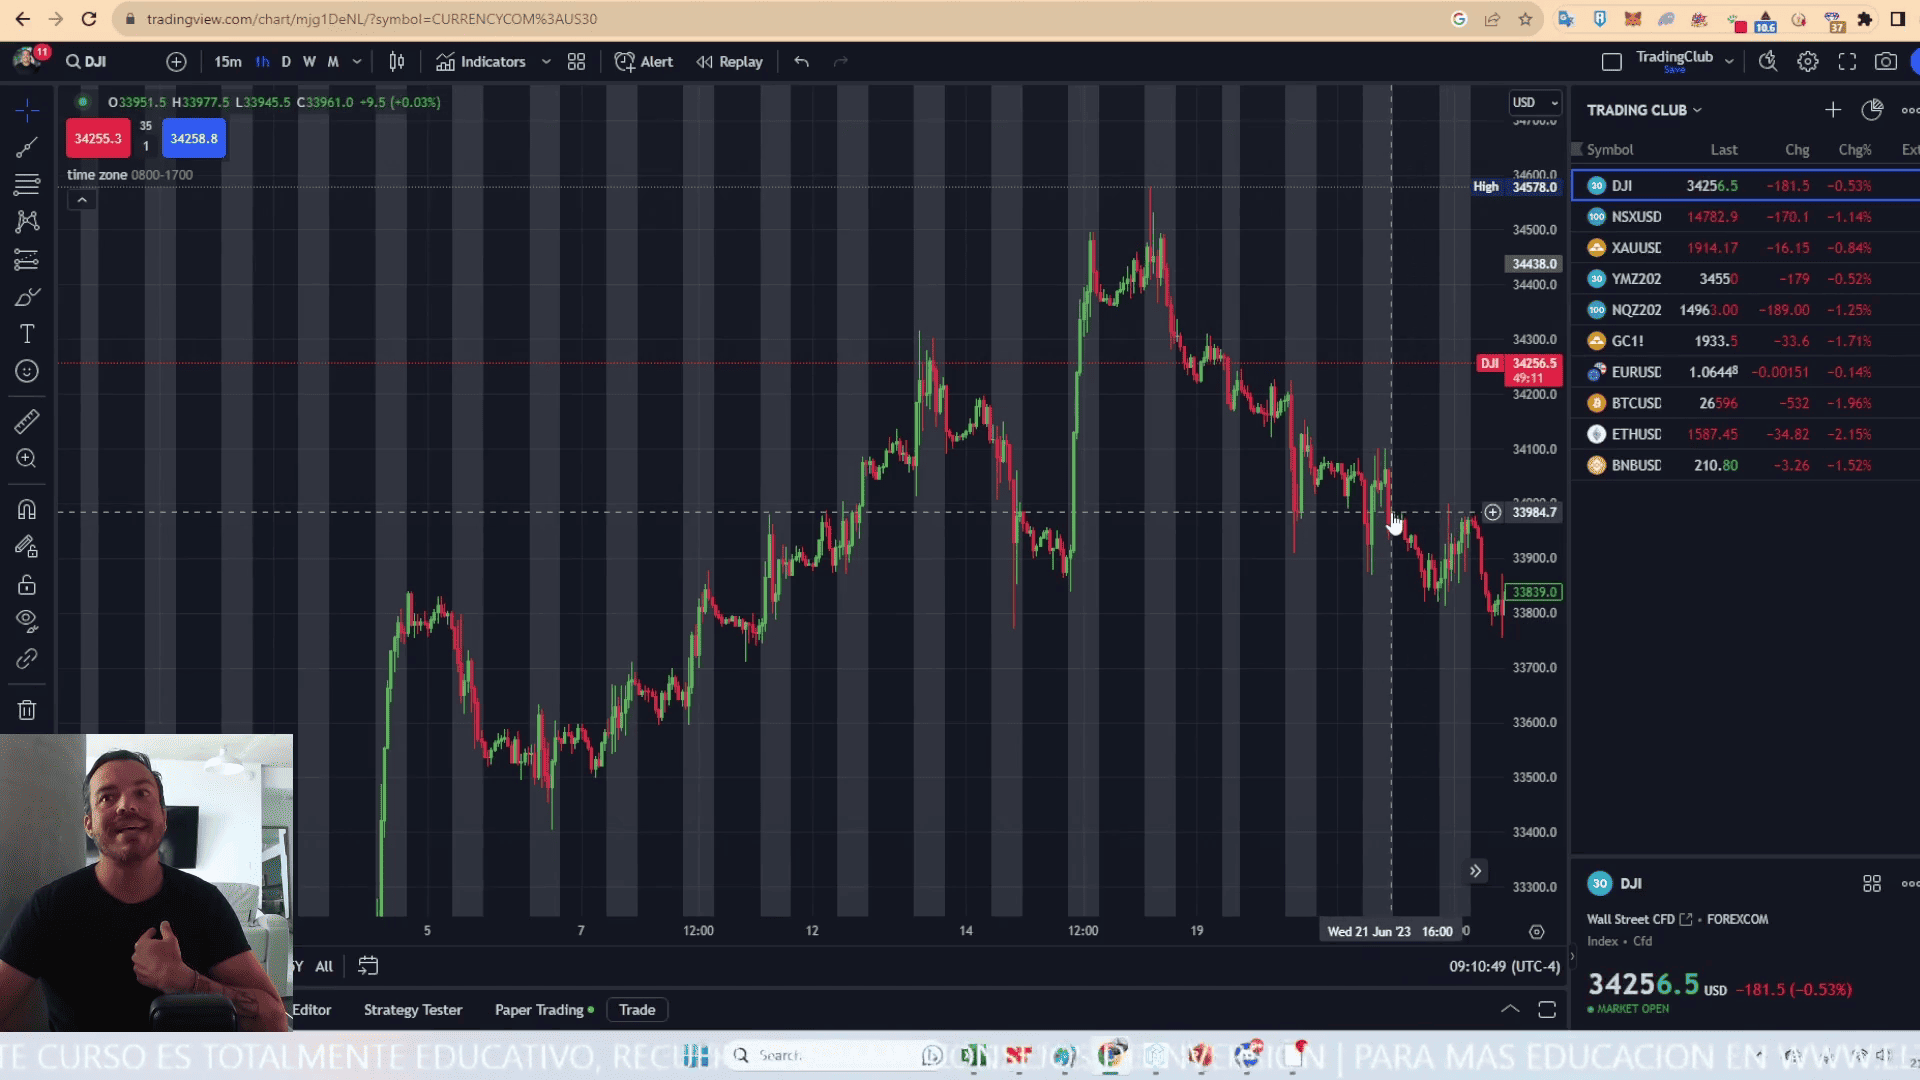Open the Indicators dialog
The width and height of the screenshot is (1920, 1080).
pyautogui.click(x=481, y=62)
